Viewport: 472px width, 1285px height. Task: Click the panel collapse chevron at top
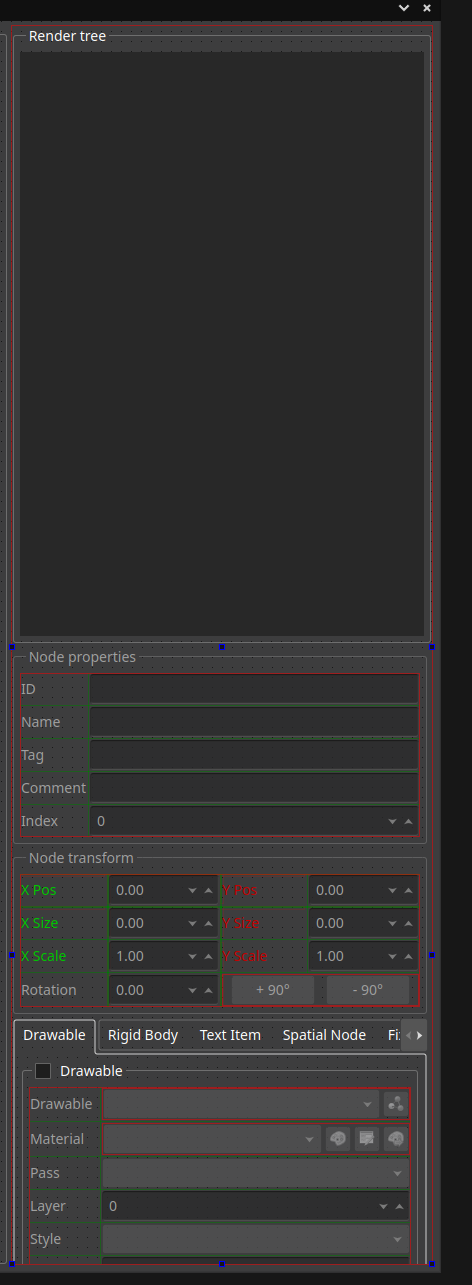(404, 8)
